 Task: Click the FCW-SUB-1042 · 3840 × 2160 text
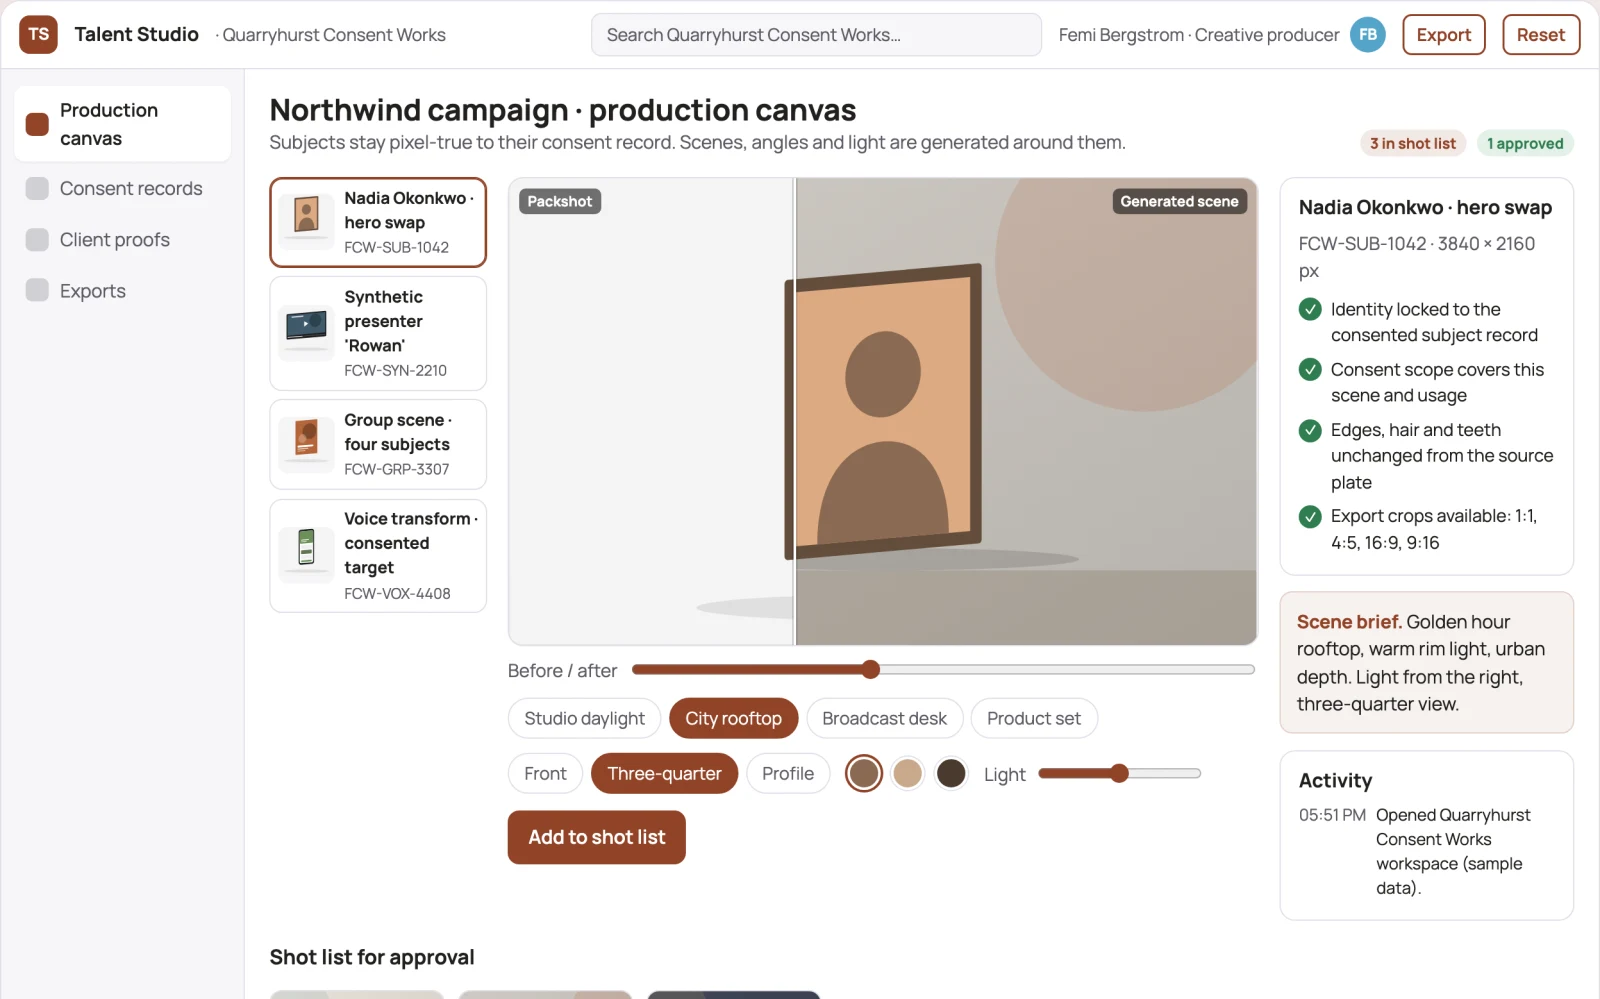click(1416, 257)
